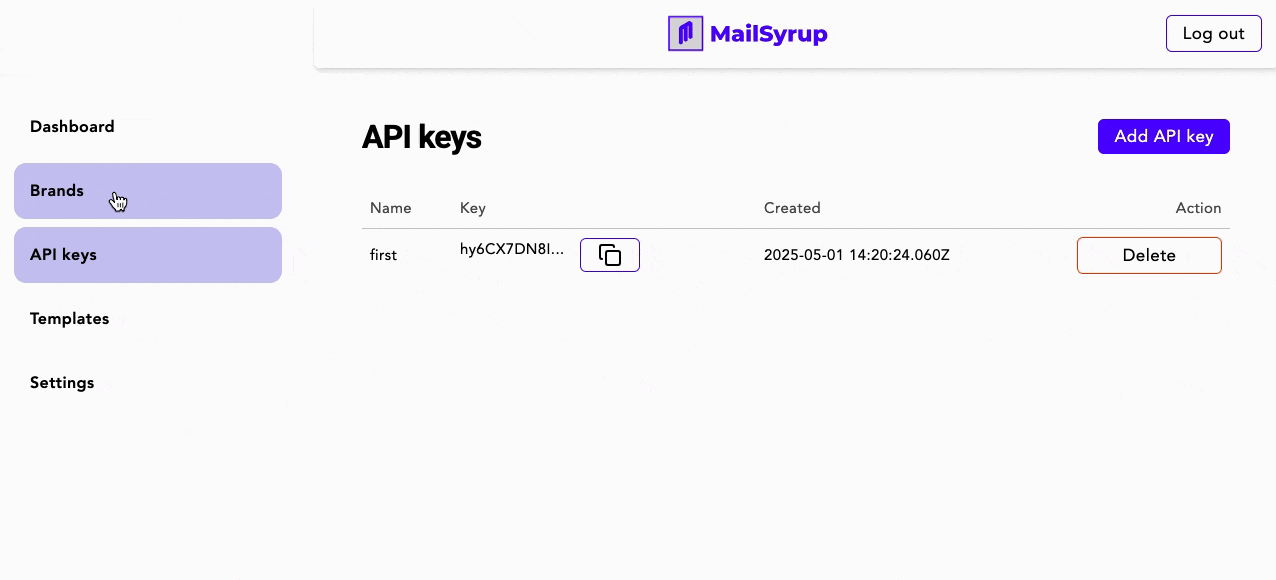Click the 2025-05-01 created timestamp

[x=856, y=255]
